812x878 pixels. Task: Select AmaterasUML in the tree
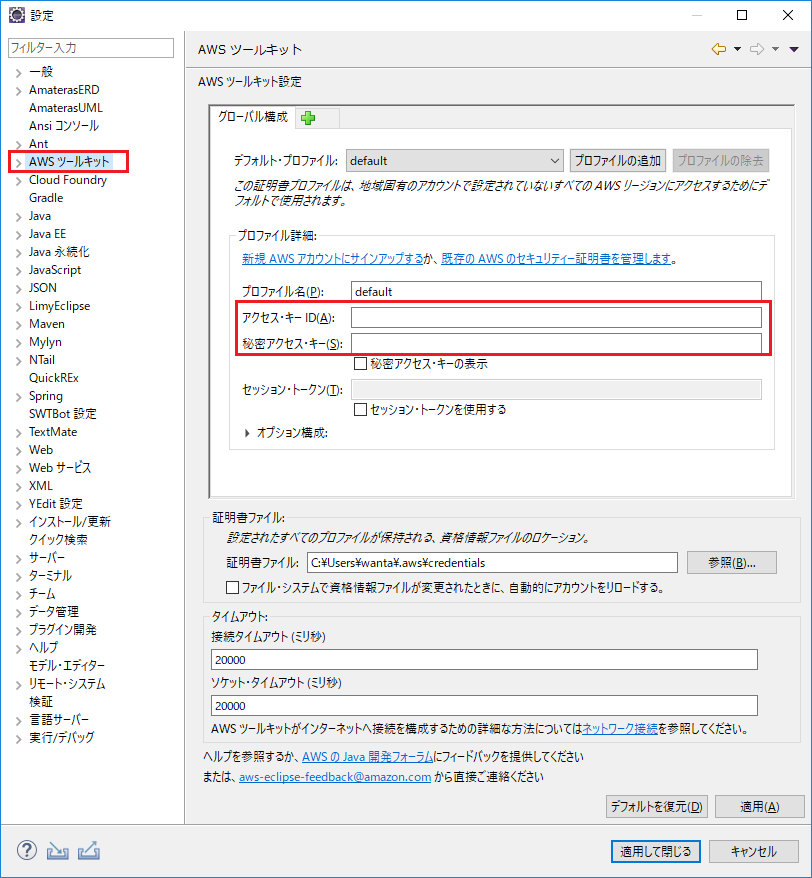66,108
